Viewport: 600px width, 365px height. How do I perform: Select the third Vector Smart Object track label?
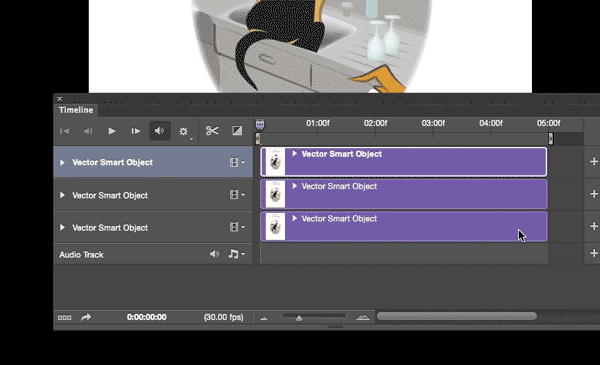click(x=110, y=228)
